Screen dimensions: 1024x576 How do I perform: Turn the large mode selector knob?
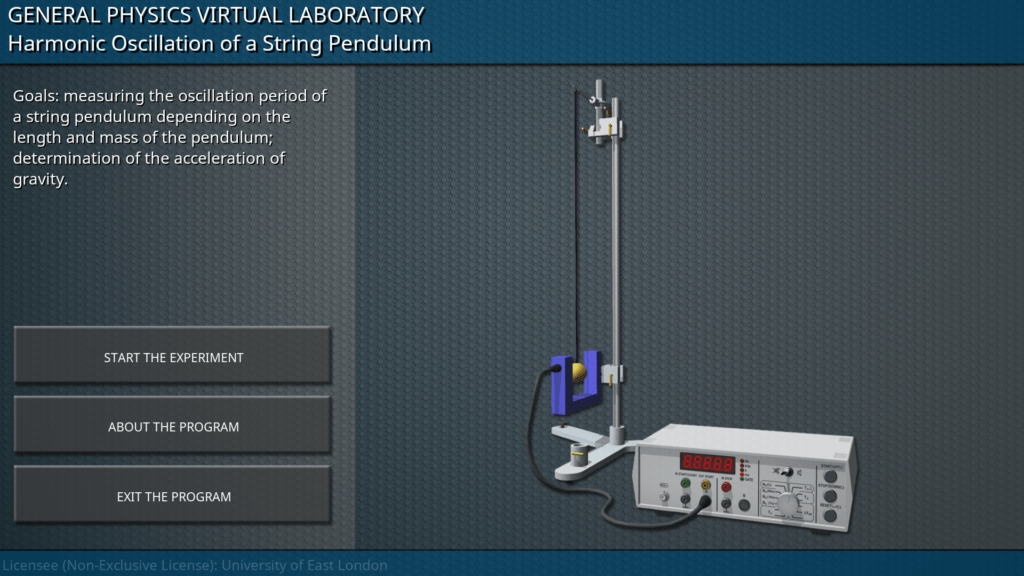click(790, 502)
